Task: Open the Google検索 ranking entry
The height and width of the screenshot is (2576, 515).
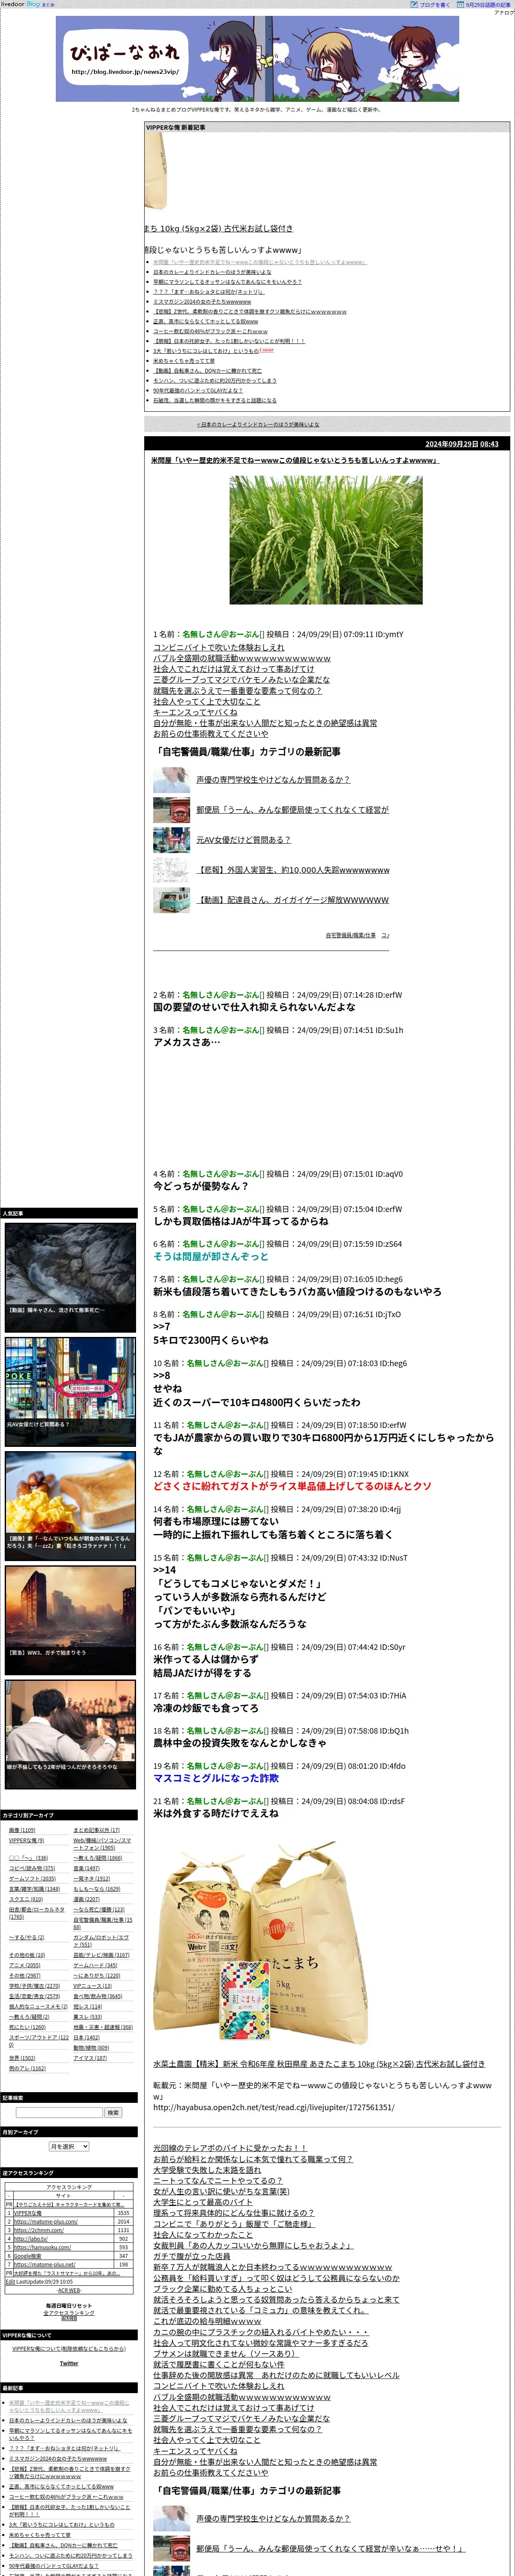Action: [28, 2256]
